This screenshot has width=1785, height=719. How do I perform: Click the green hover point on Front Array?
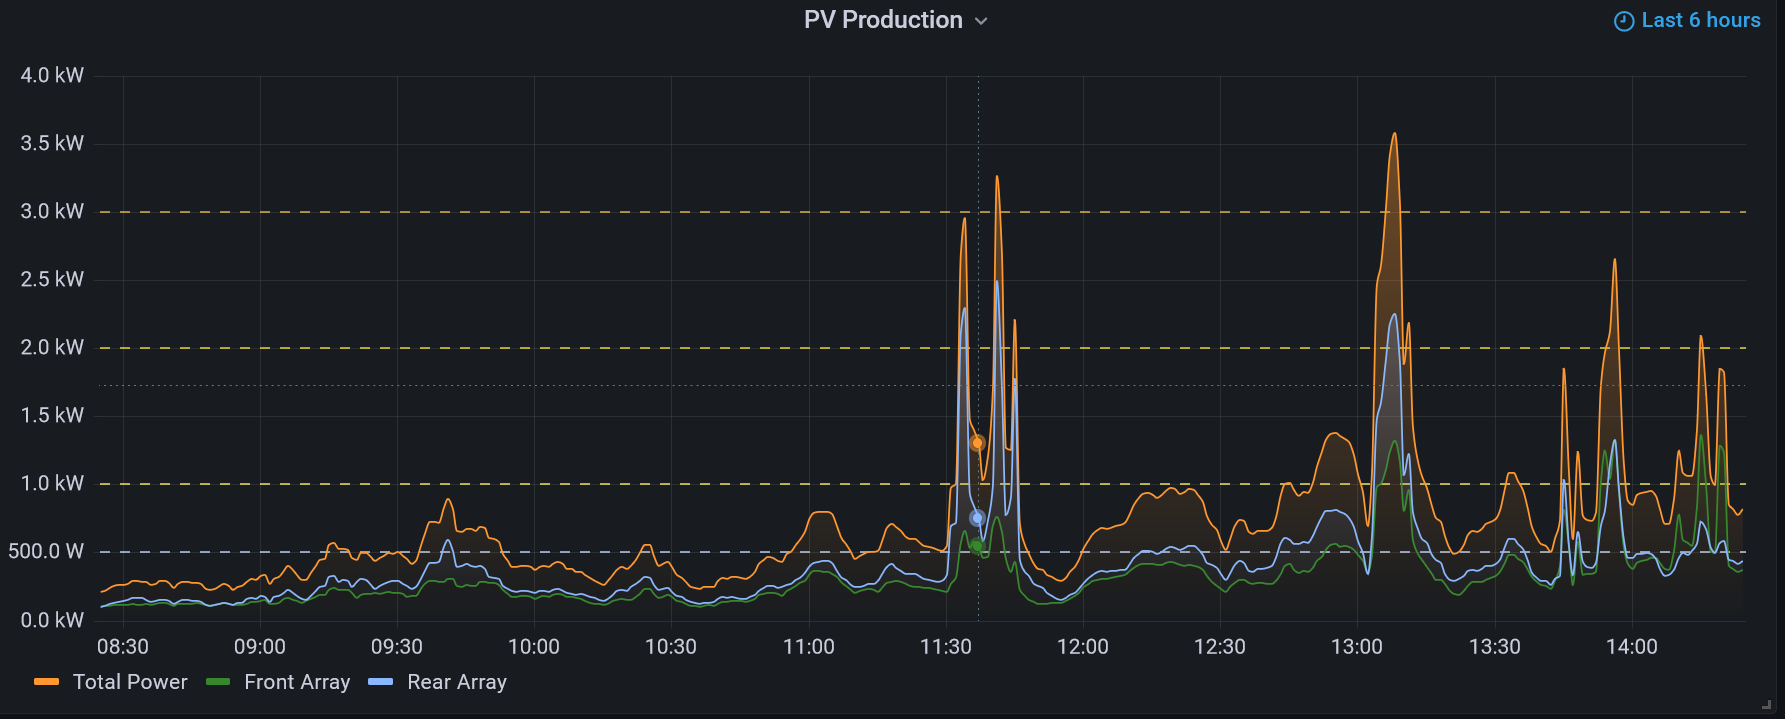pyautogui.click(x=977, y=546)
